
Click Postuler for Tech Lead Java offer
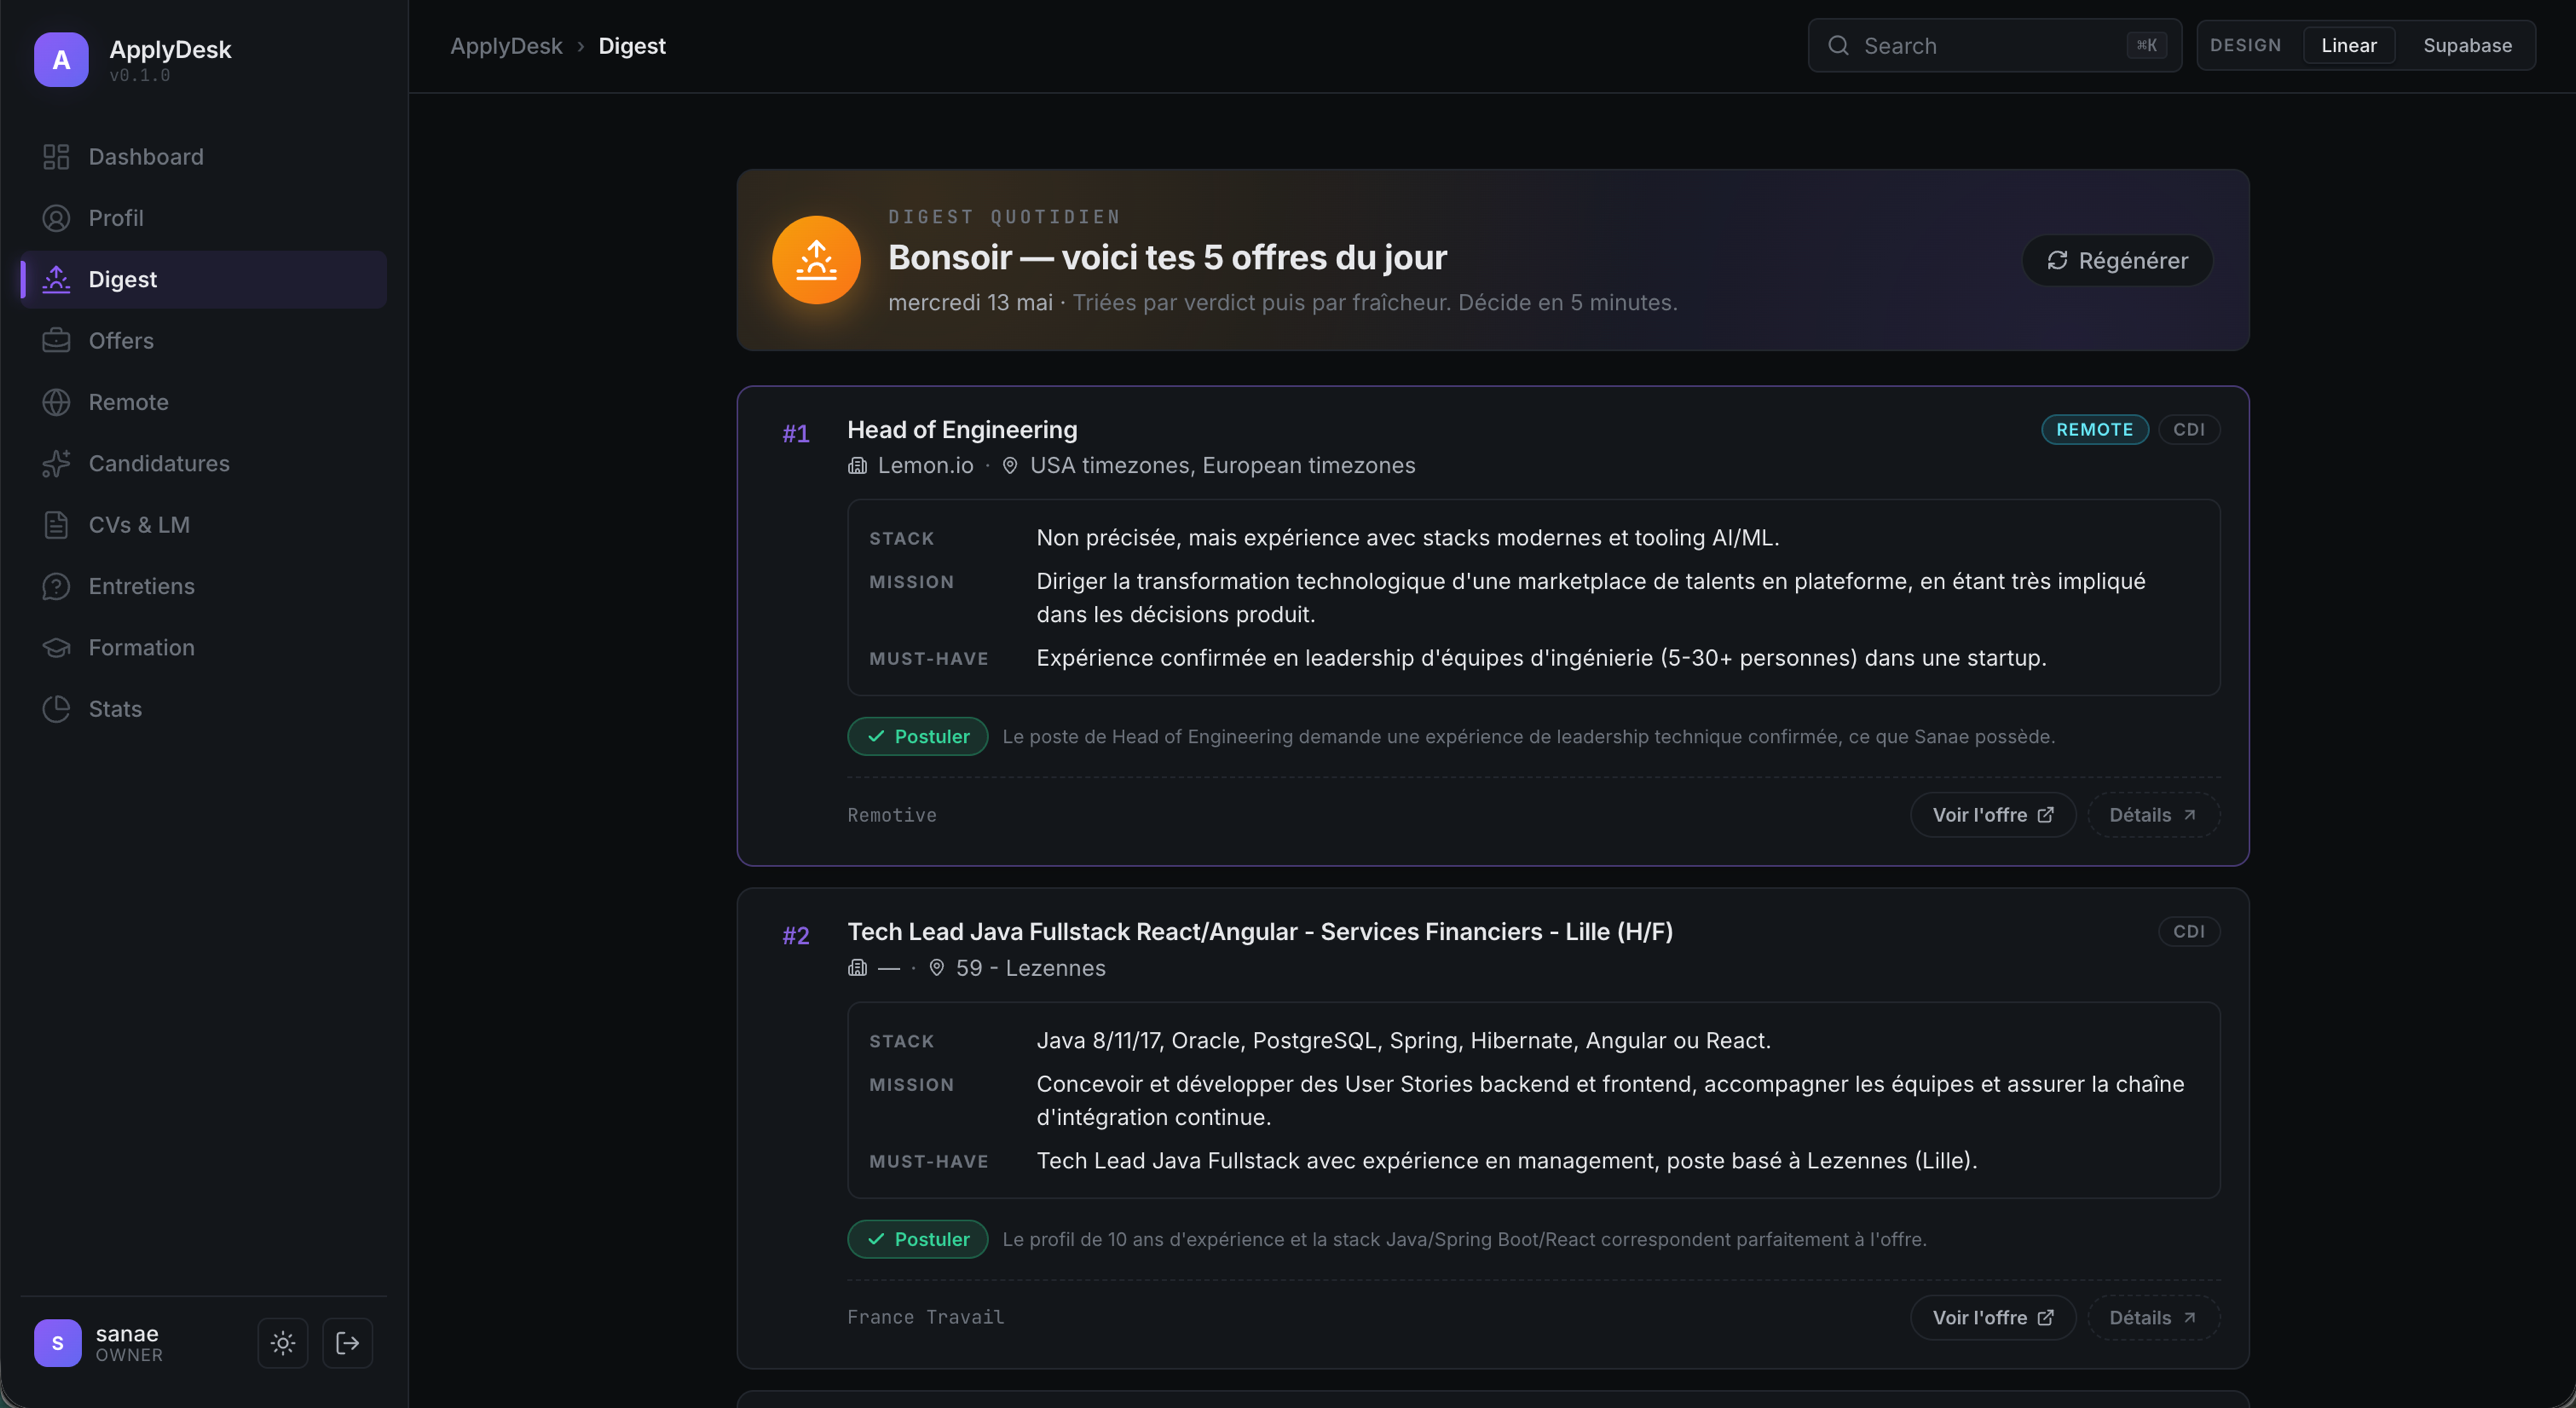[x=917, y=1239]
